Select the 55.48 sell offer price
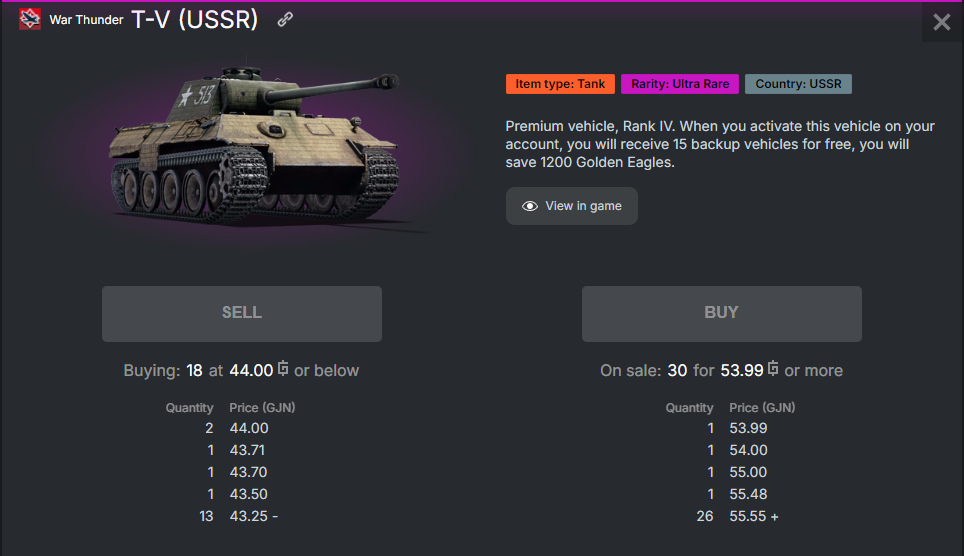The height and width of the screenshot is (556, 964). pyautogui.click(x=748, y=494)
